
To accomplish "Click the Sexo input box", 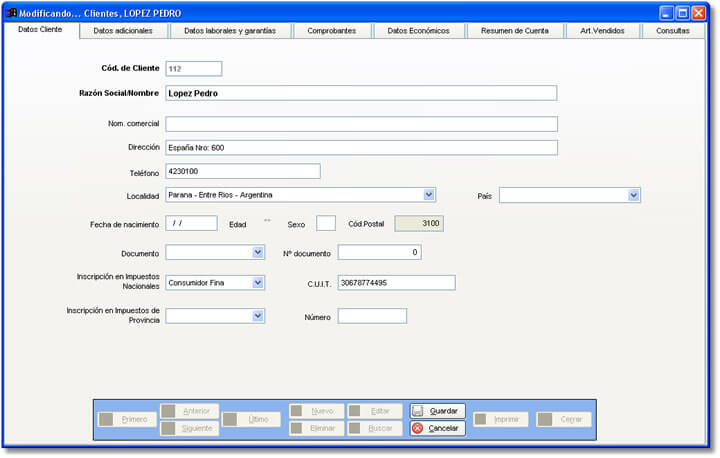I will click(326, 224).
